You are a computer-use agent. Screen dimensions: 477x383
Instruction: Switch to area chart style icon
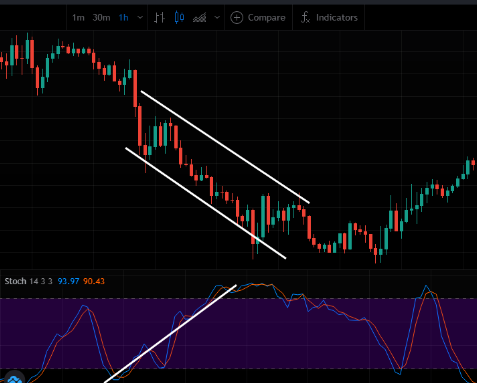(200, 18)
